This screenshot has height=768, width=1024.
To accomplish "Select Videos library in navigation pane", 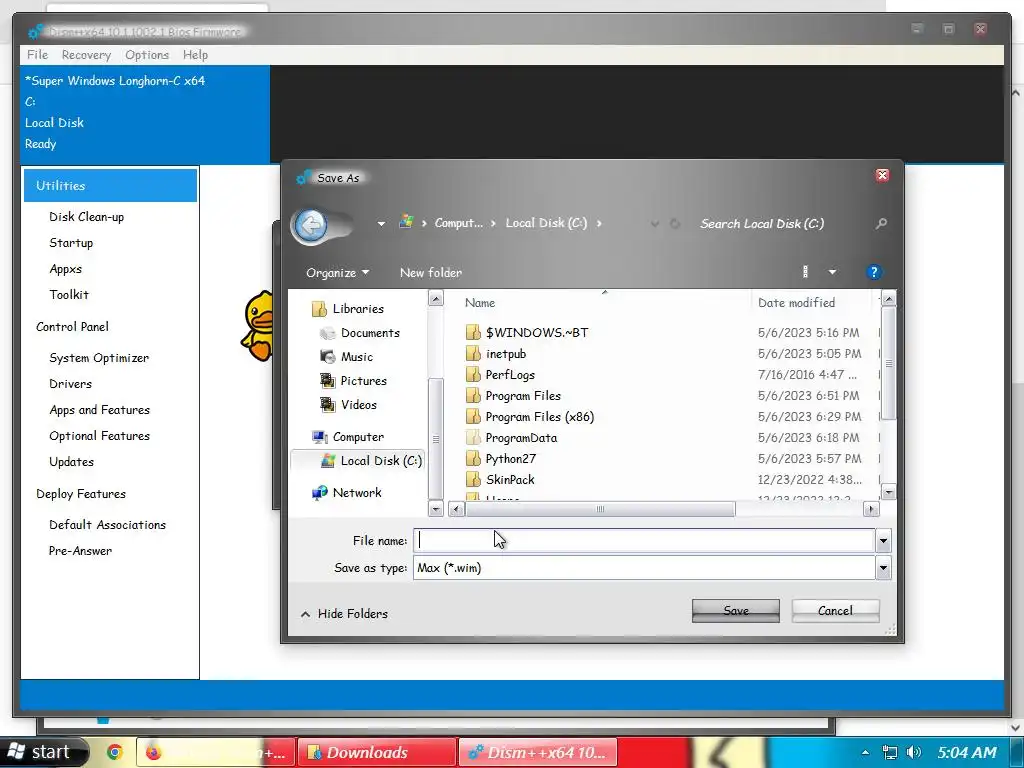I will 348,405.
